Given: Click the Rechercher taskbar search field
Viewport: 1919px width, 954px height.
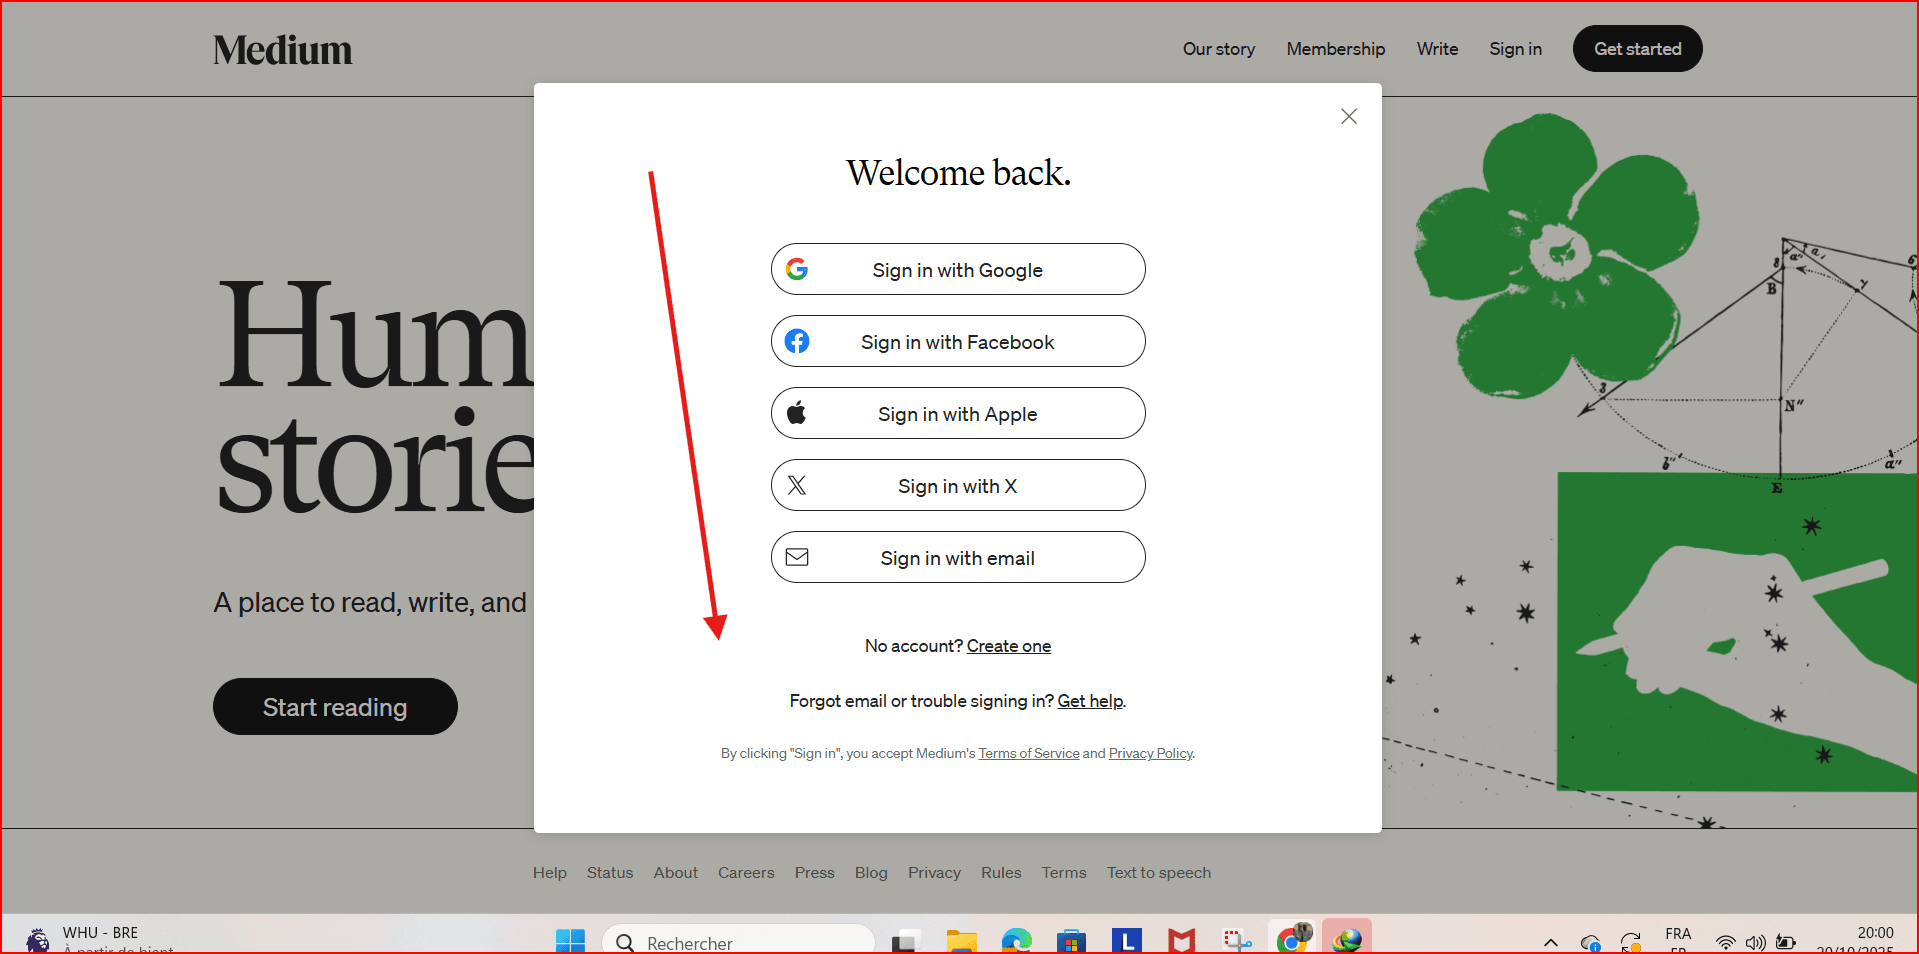Looking at the screenshot, I should (740, 942).
